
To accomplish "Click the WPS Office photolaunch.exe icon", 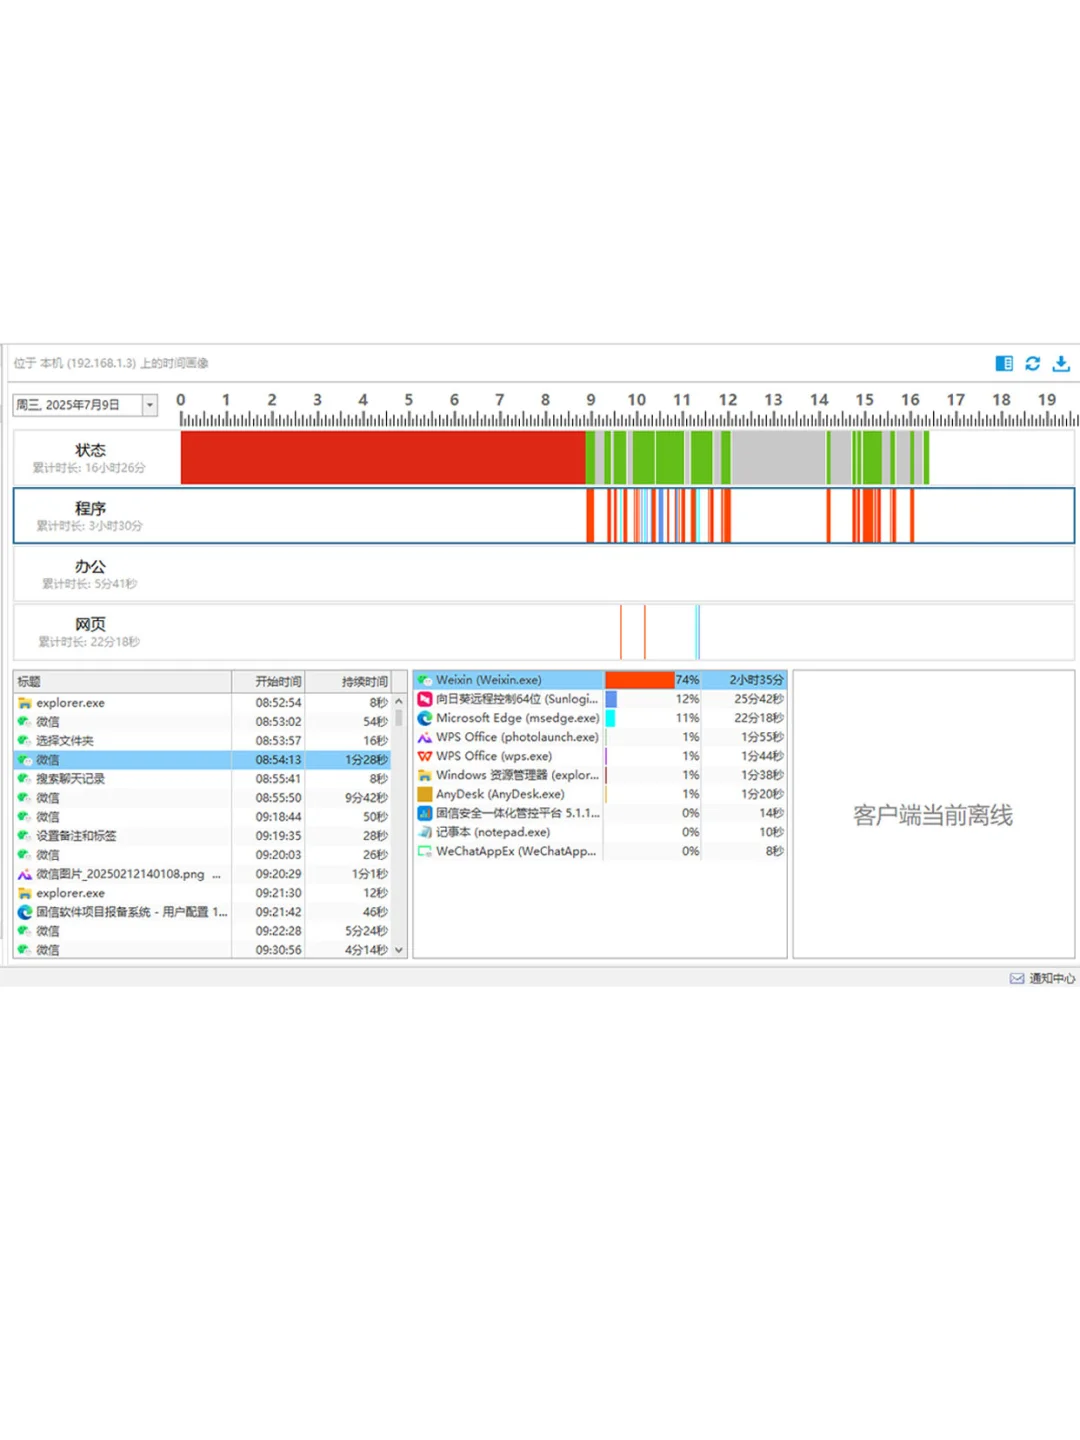I will click(x=425, y=737).
